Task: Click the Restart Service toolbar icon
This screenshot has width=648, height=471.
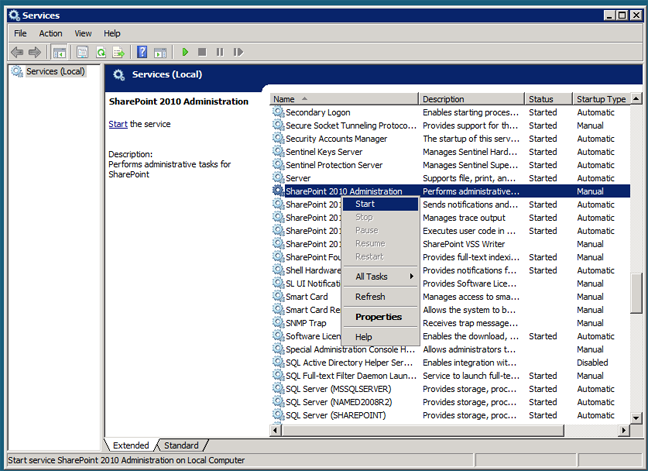Action: (238, 52)
